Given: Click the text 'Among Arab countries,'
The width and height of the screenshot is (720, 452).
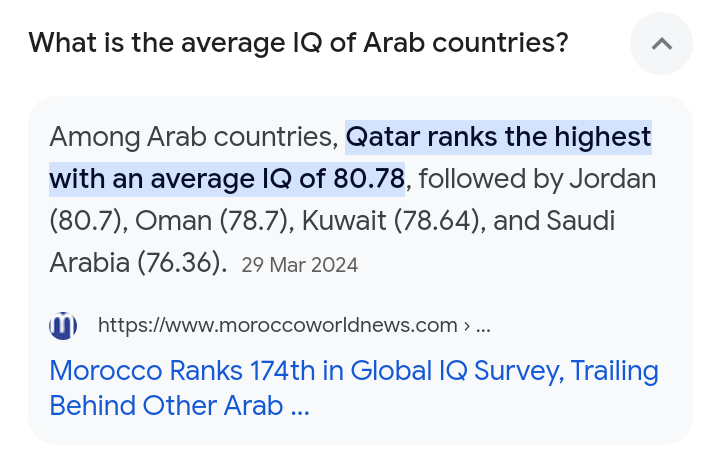Looking at the screenshot, I should point(193,137).
